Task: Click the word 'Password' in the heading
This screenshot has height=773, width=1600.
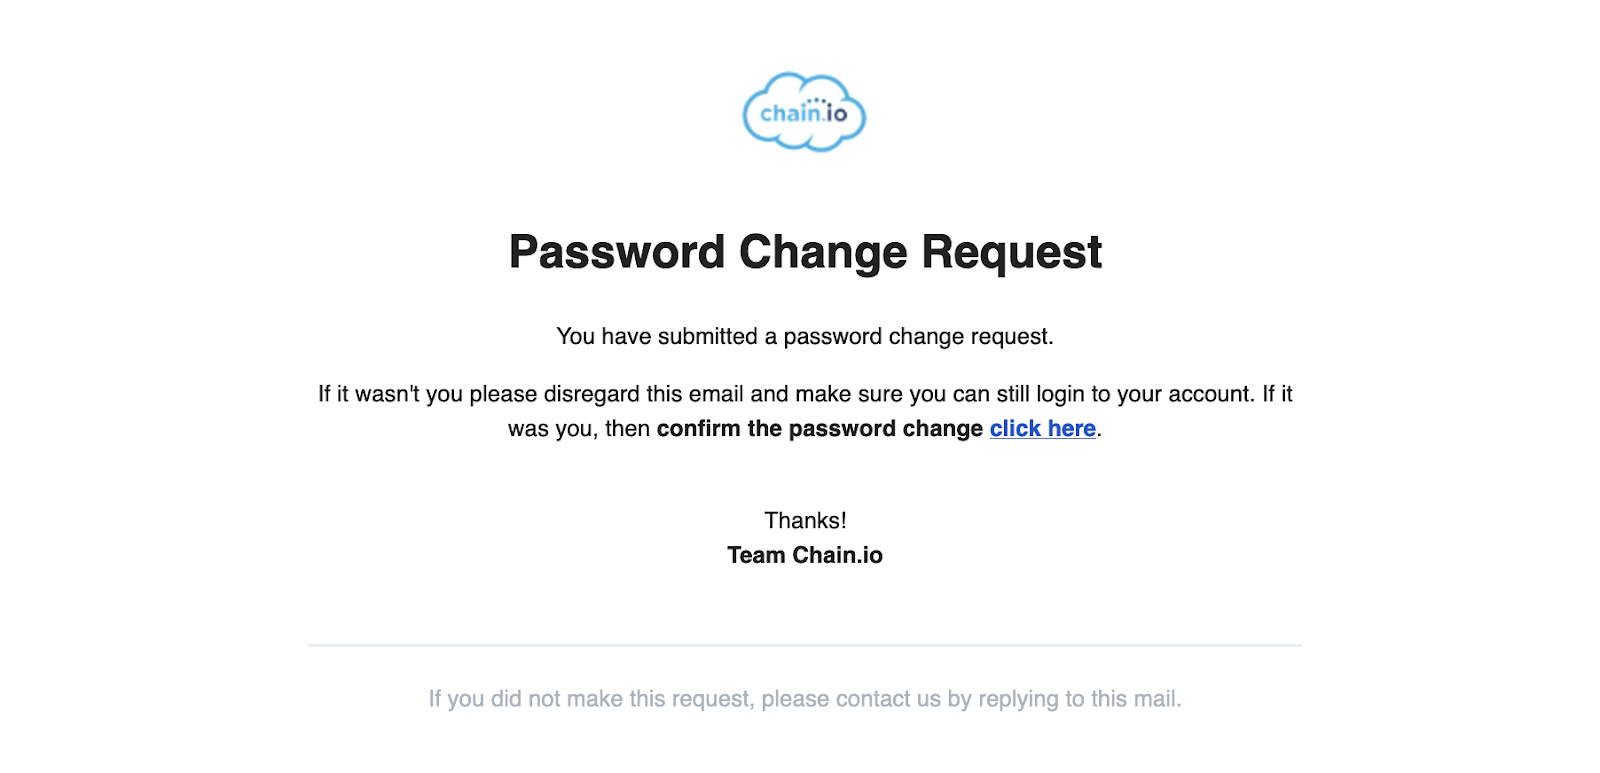Action: point(617,252)
